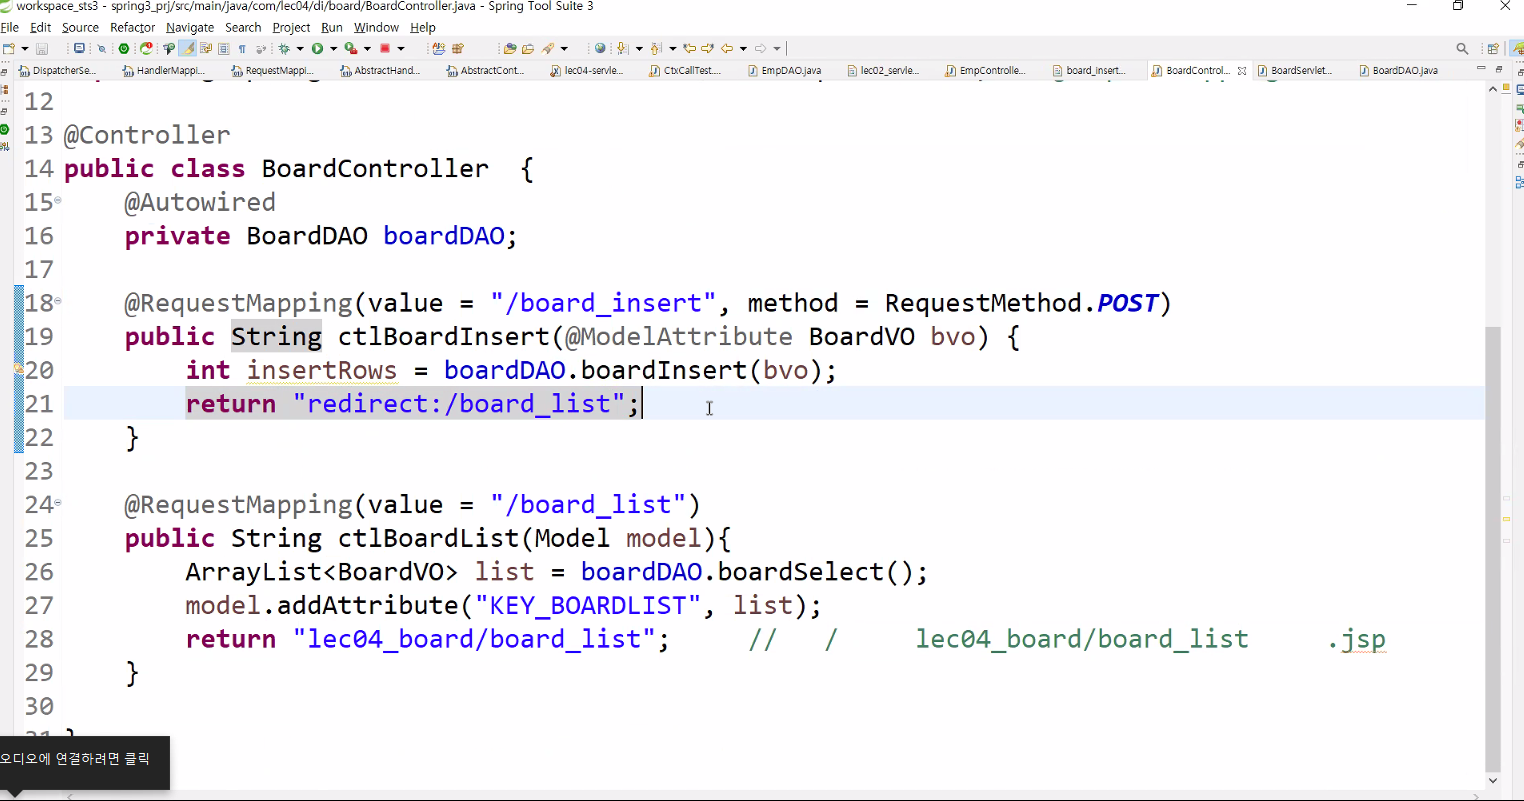The width and height of the screenshot is (1524, 801).
Task: Expand the Debug dropdown arrow
Action: (300, 48)
